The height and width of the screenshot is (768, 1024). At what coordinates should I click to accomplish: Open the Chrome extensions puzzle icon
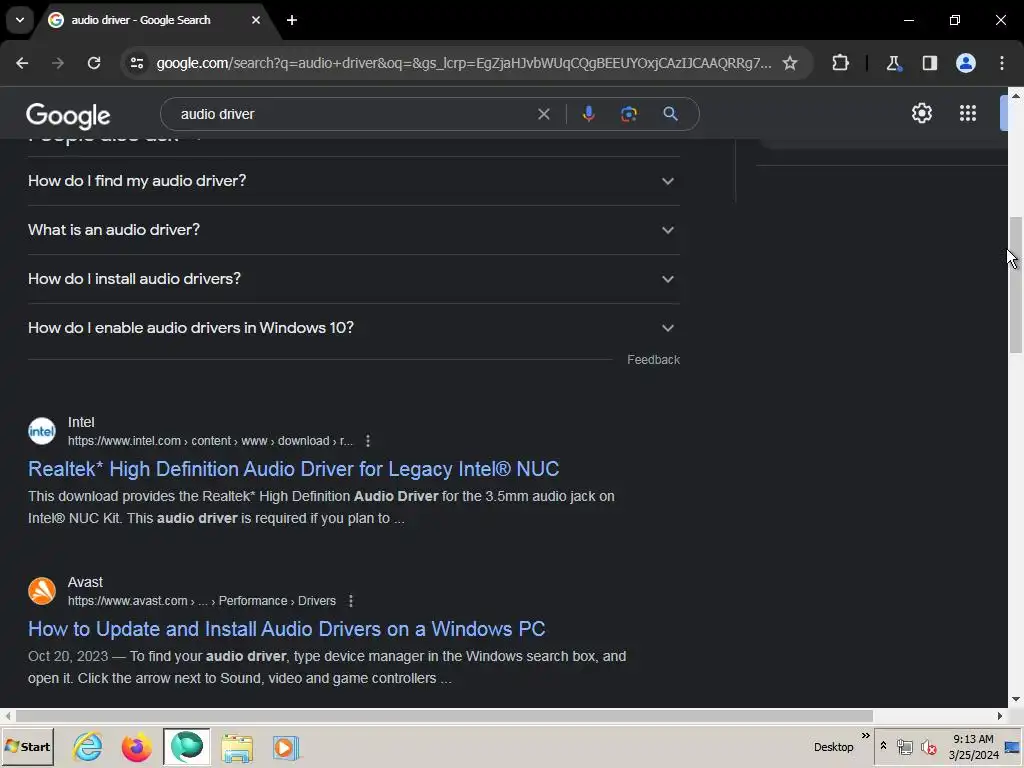pos(840,63)
